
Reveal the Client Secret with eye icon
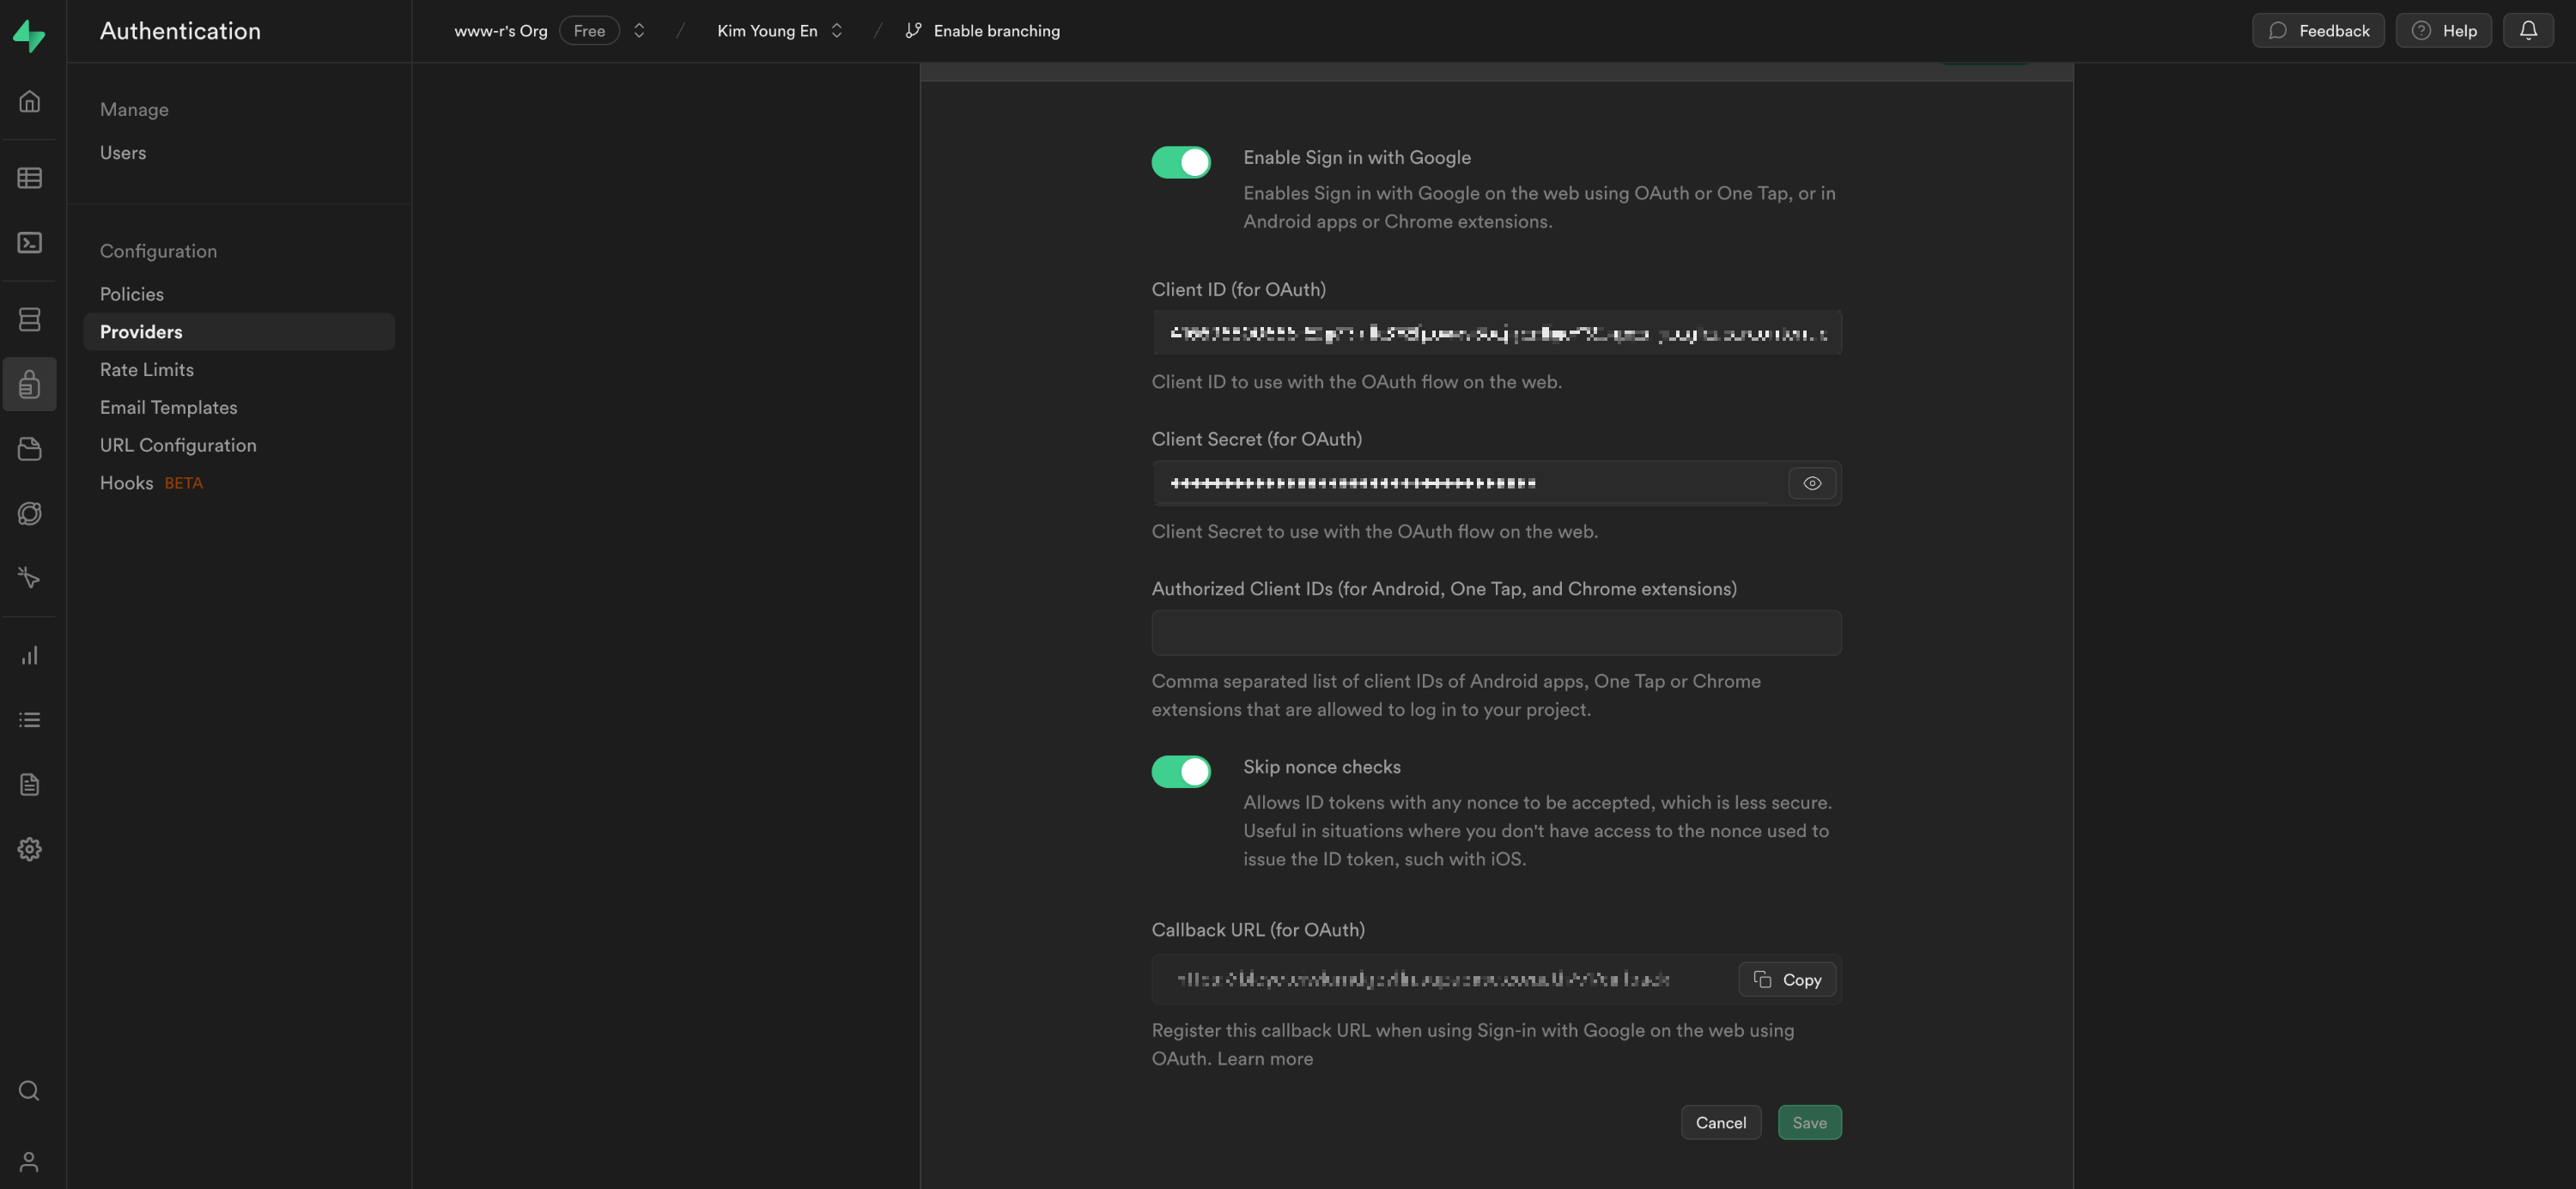(1811, 484)
